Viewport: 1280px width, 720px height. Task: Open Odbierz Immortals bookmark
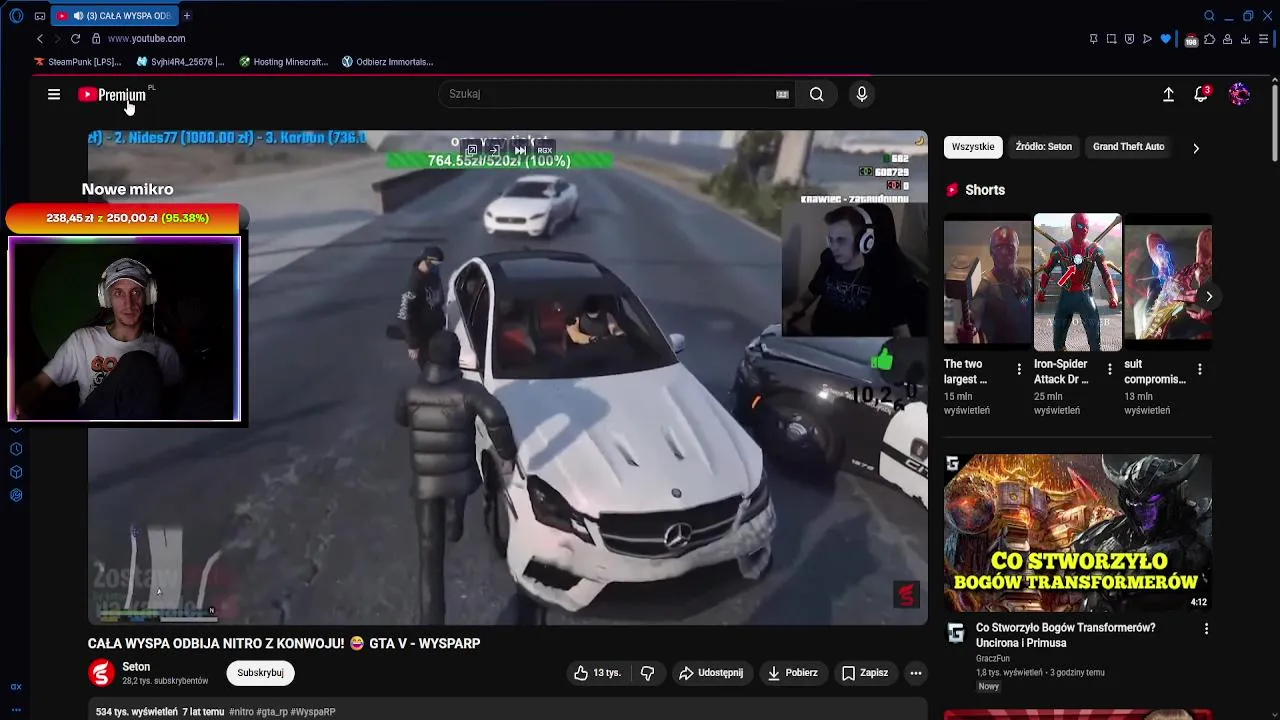tap(388, 62)
